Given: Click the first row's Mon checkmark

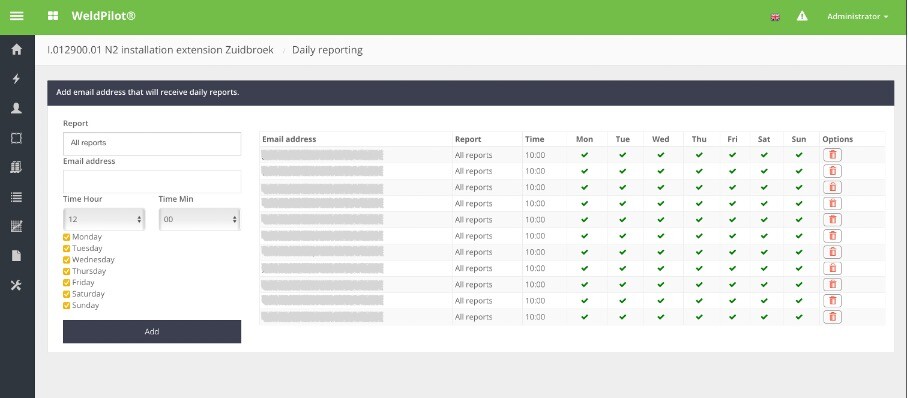Looking at the screenshot, I should click(584, 155).
